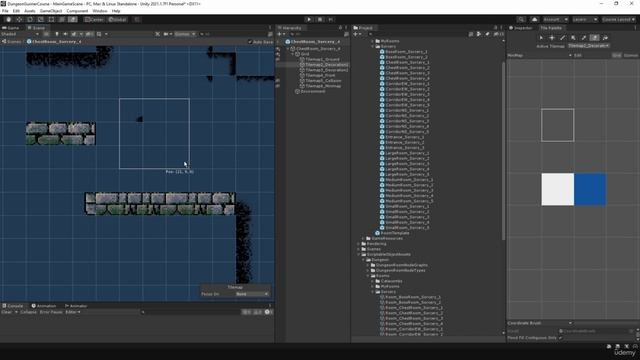Open the Coordinate Brush dropdown
Screen dimensions: 640x360
[x=540, y=323]
